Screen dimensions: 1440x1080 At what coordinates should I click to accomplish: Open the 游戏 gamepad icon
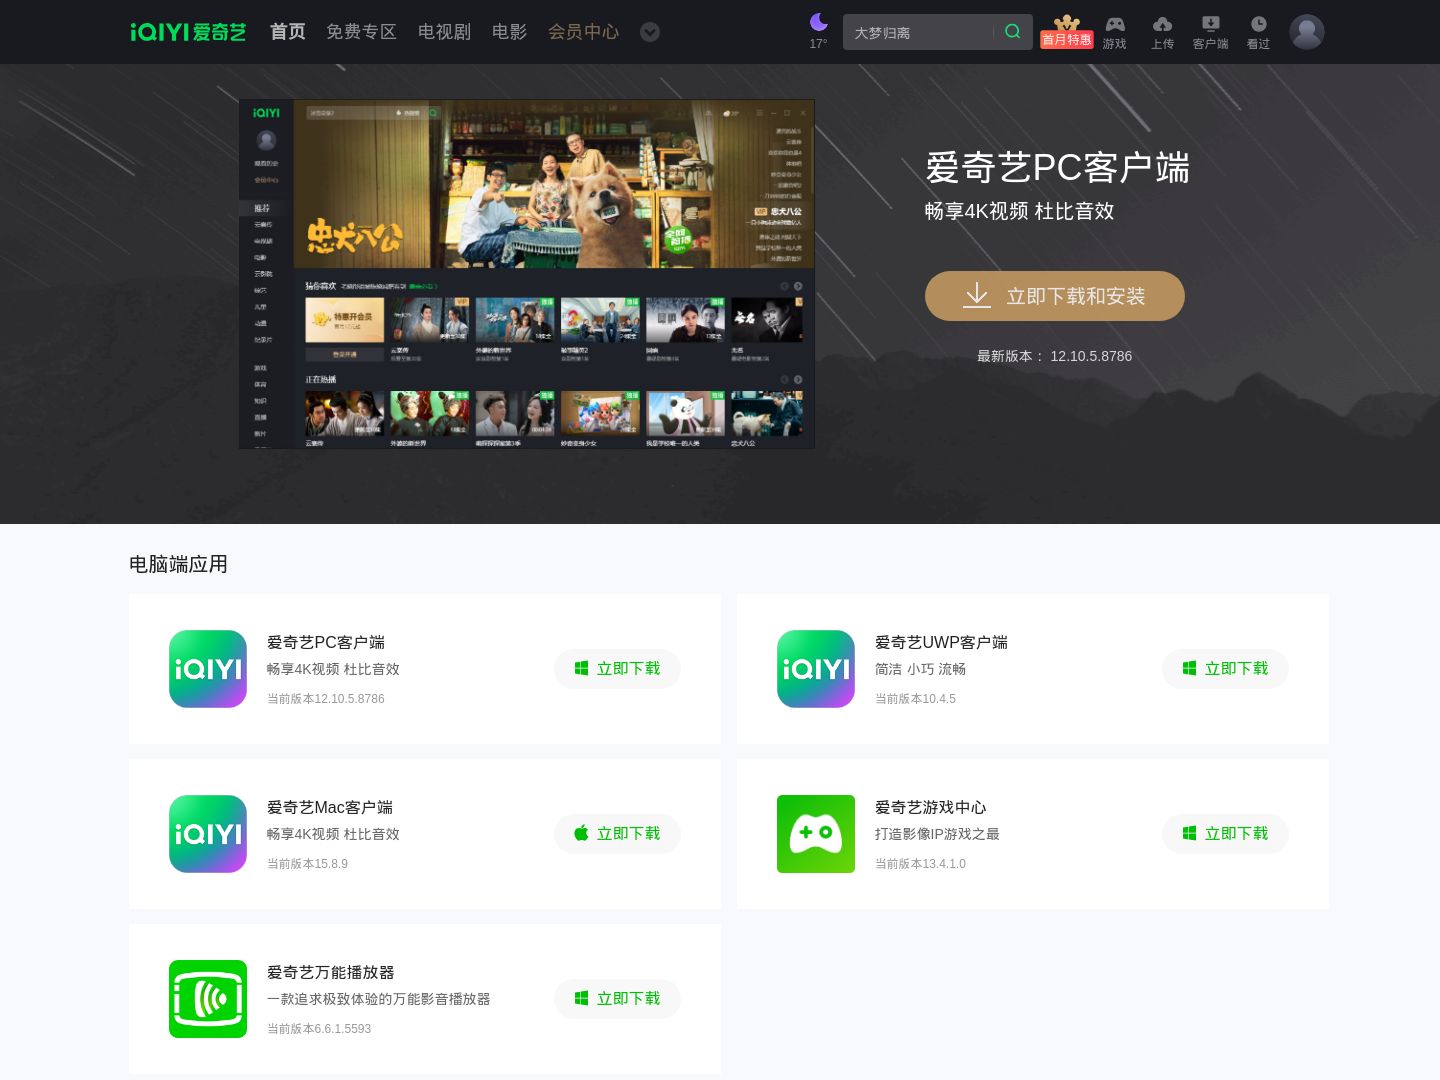click(1114, 32)
